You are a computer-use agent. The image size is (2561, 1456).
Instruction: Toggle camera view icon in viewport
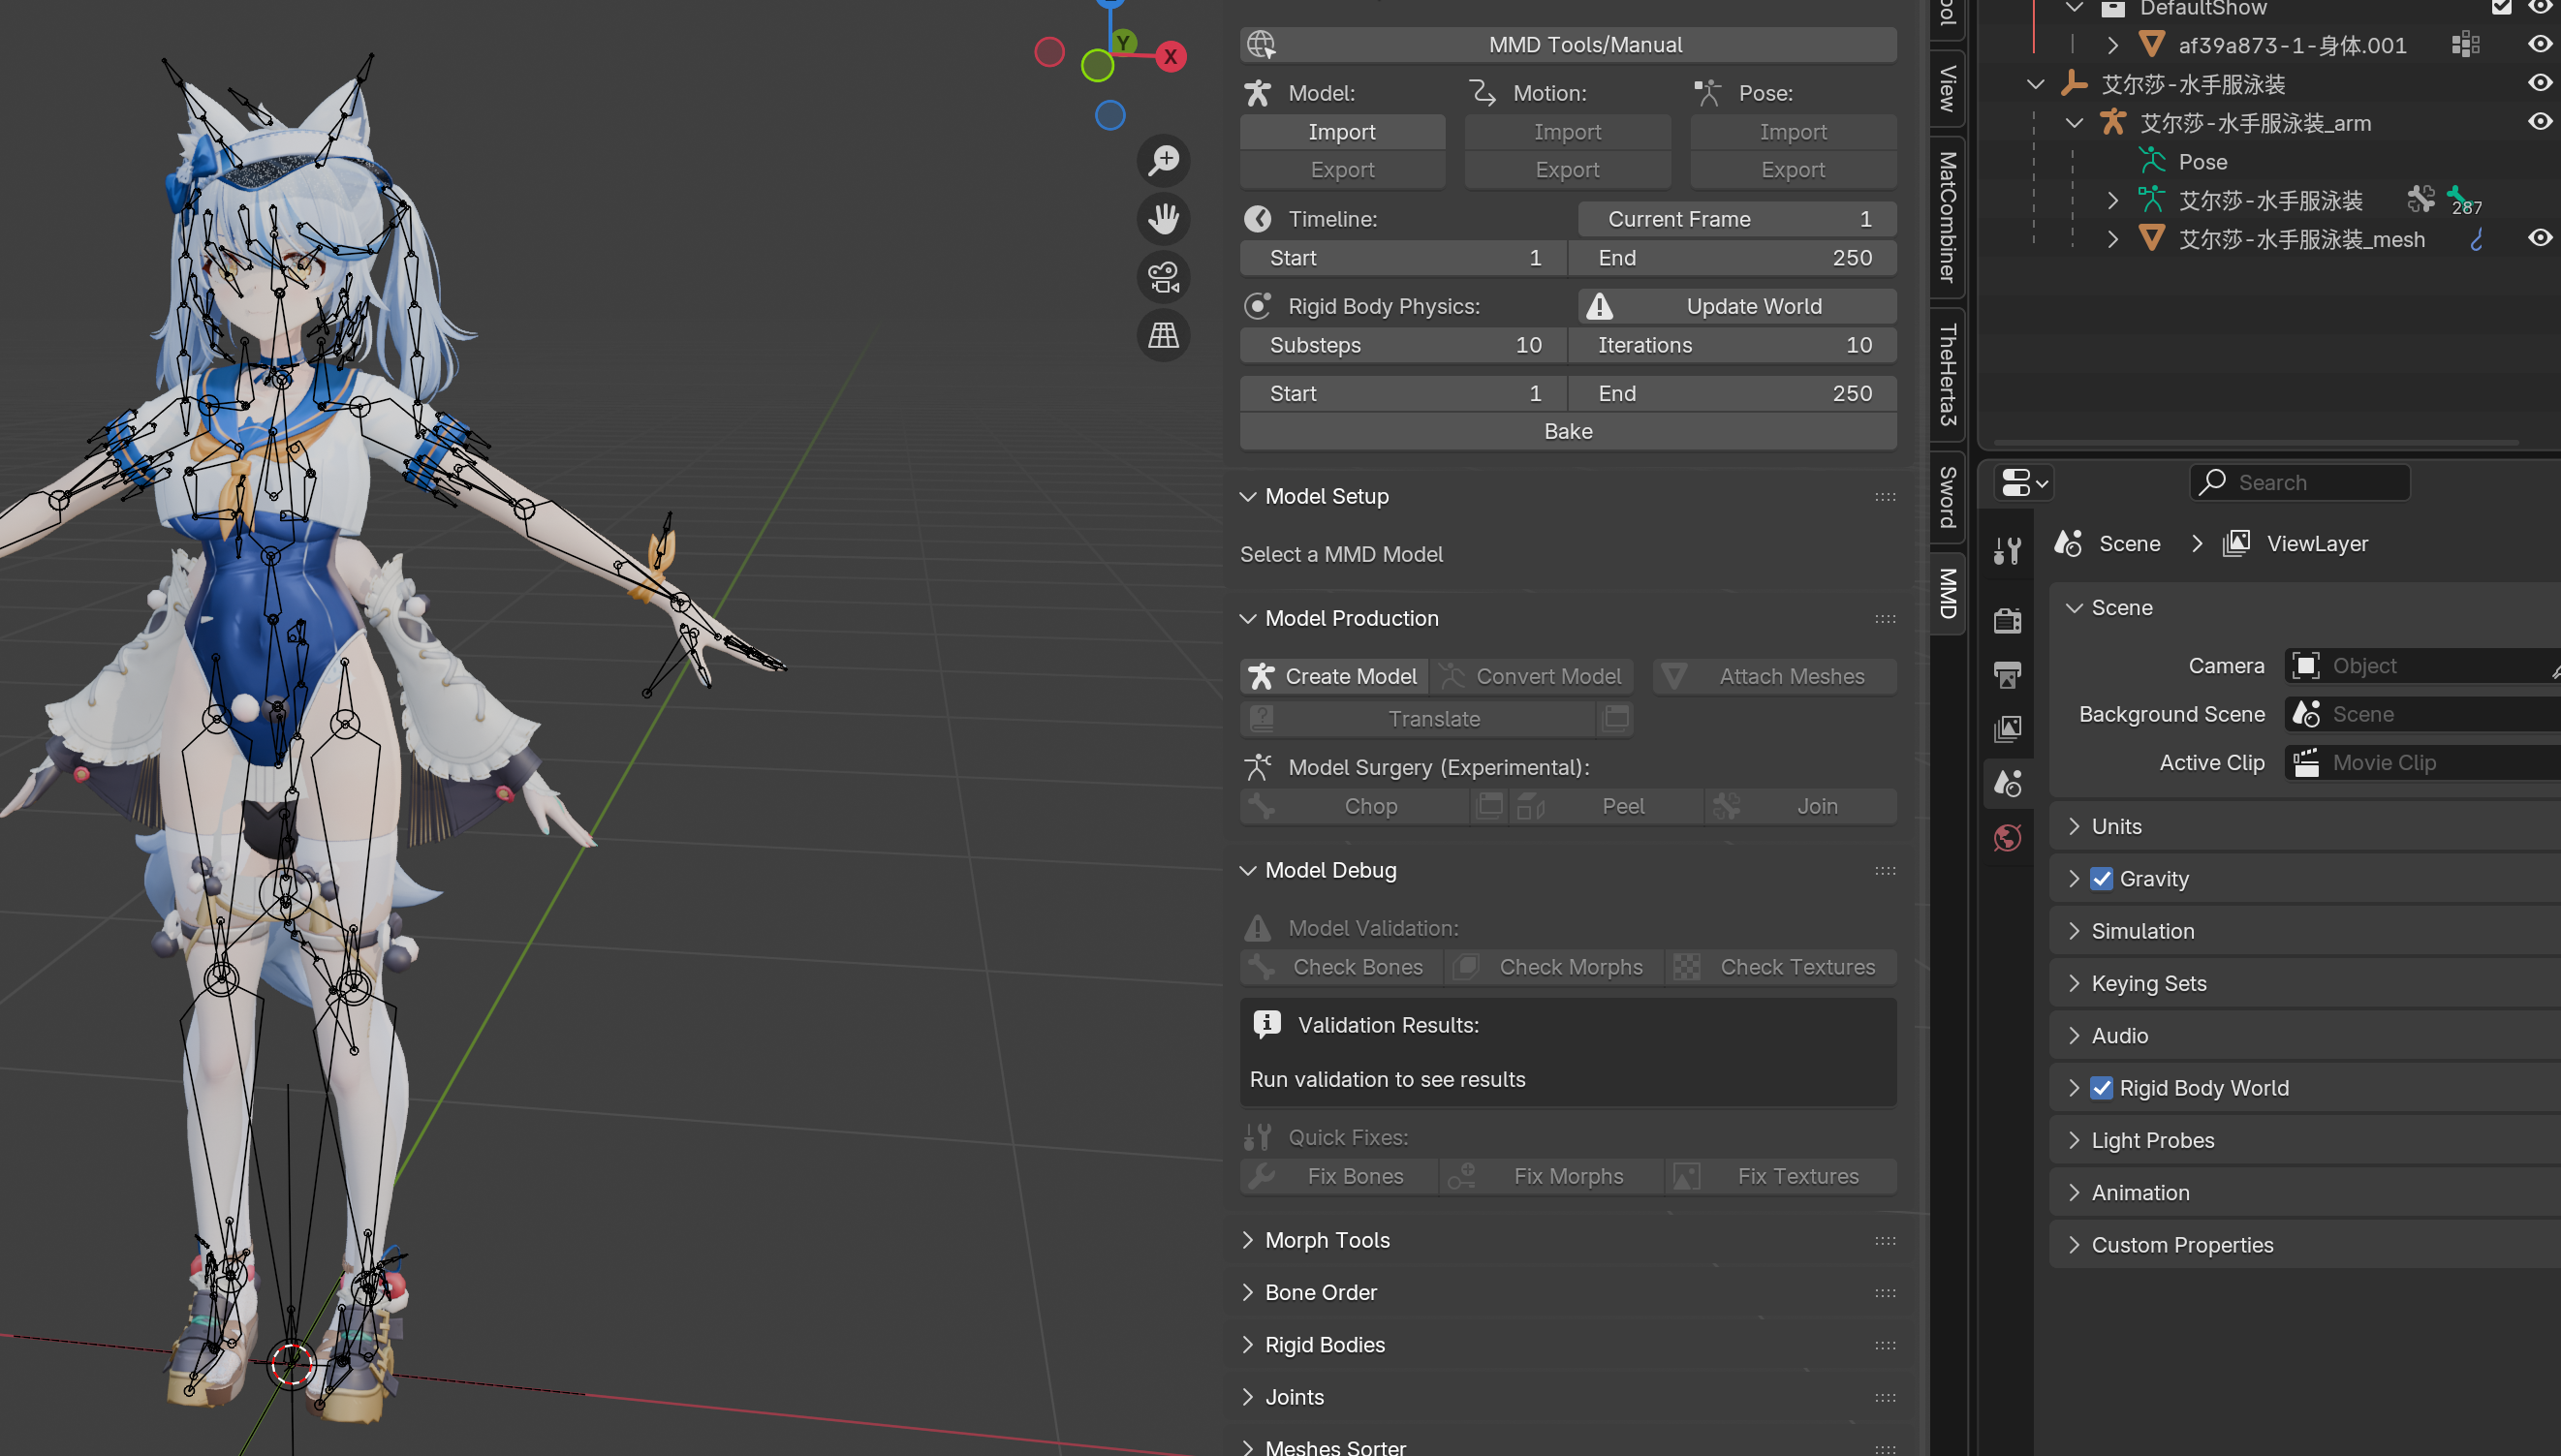coord(1163,277)
